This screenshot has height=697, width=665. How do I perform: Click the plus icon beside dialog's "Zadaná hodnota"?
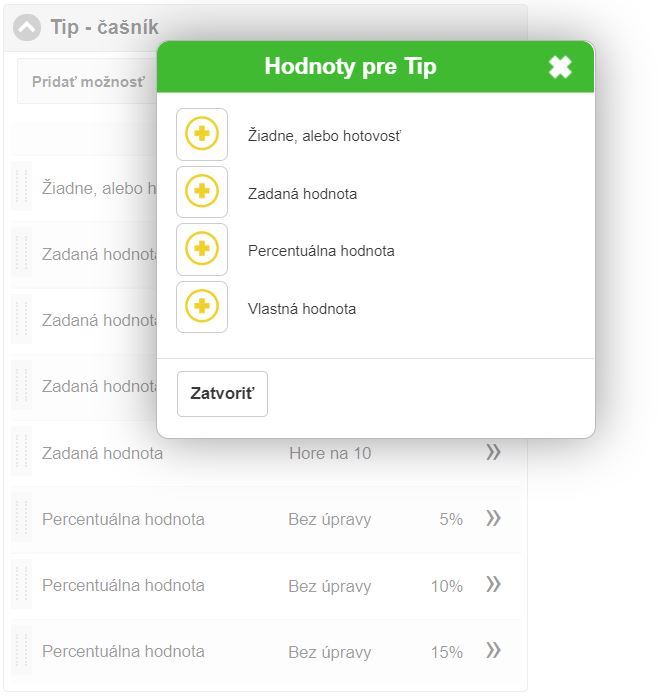(202, 192)
